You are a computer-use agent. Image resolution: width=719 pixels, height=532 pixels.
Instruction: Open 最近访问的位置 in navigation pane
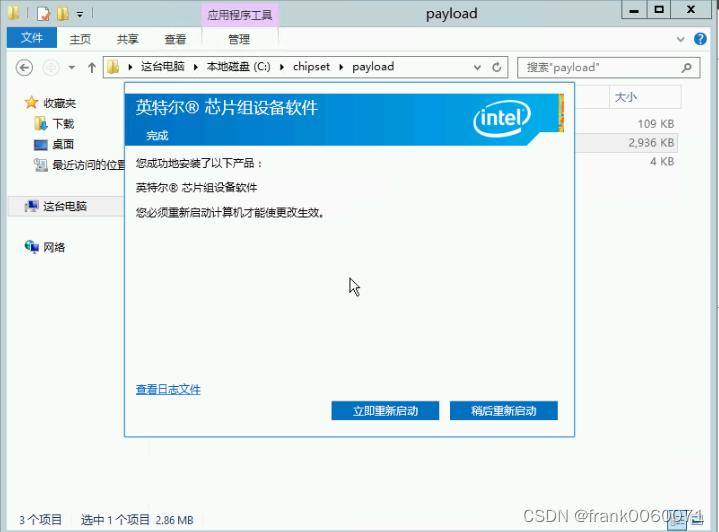[88, 165]
